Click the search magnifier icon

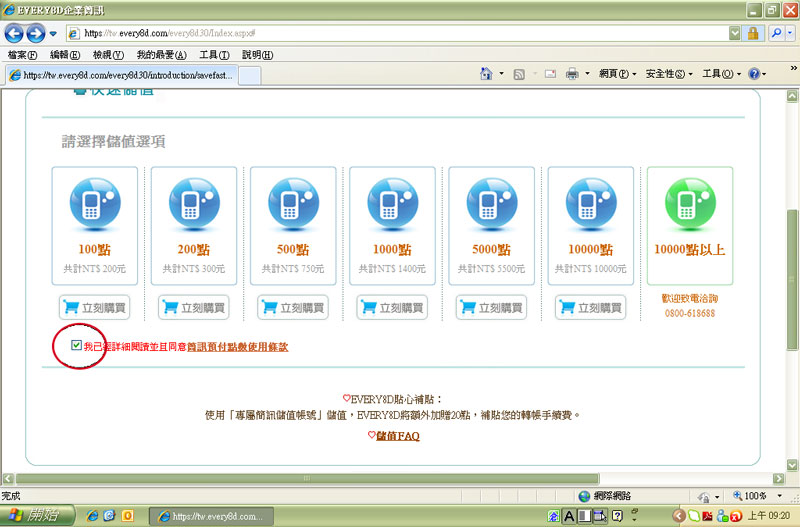[x=777, y=33]
